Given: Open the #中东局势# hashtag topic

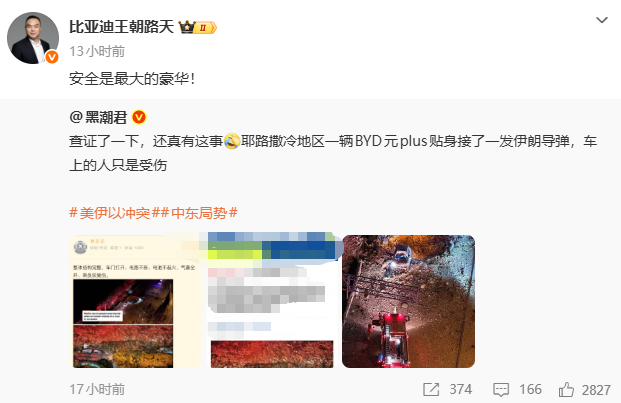Looking at the screenshot, I should point(199,213).
